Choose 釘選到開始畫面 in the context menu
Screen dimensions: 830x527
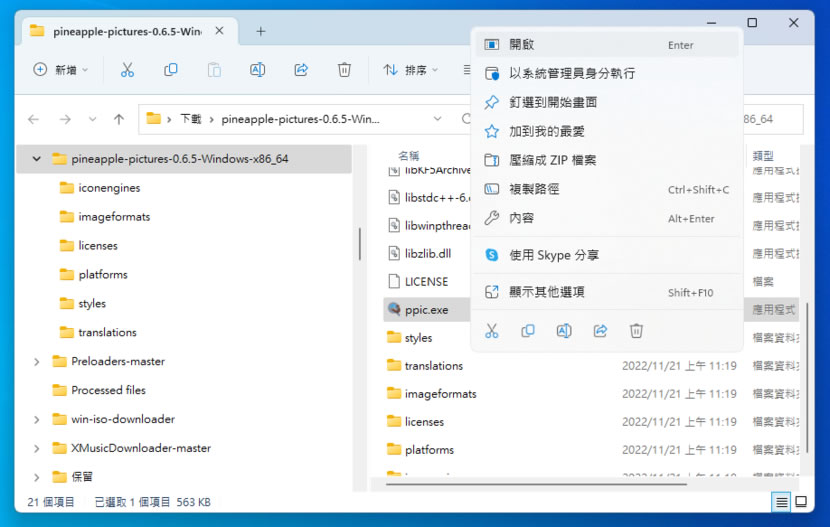pos(607,102)
